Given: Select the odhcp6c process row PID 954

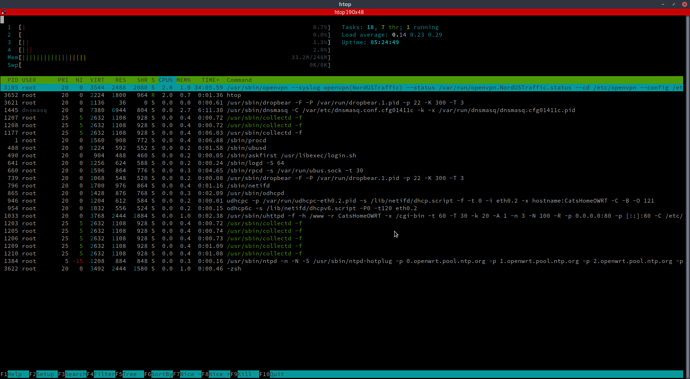Looking at the screenshot, I should click(x=341, y=208).
